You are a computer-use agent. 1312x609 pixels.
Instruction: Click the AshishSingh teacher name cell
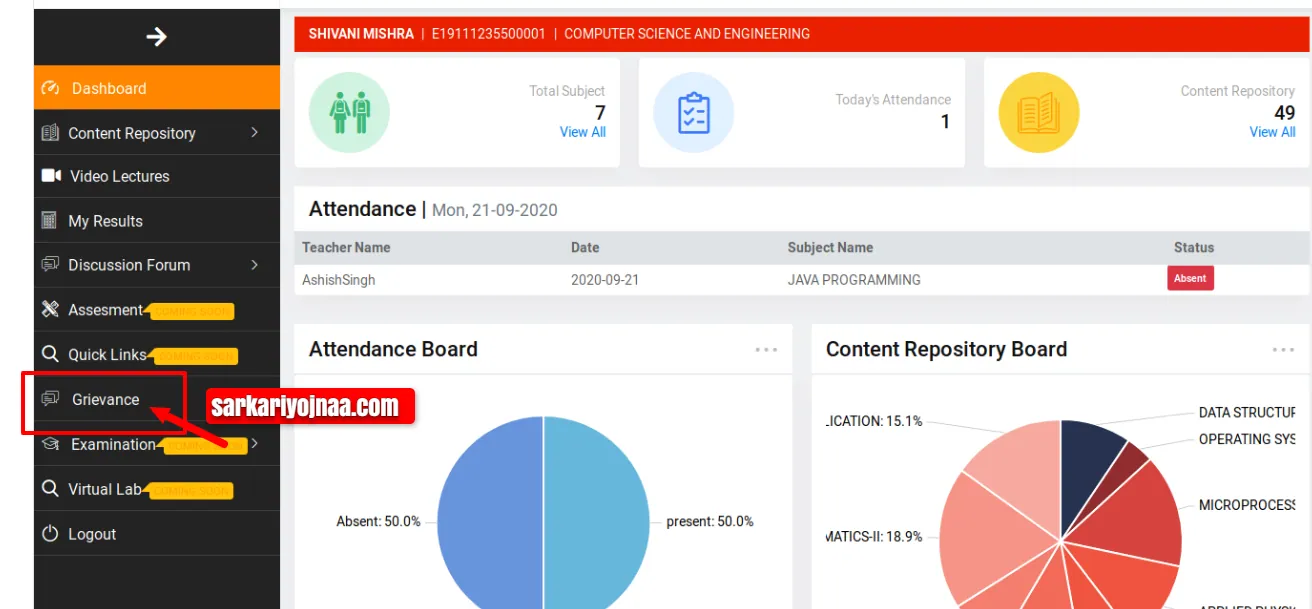coord(339,280)
